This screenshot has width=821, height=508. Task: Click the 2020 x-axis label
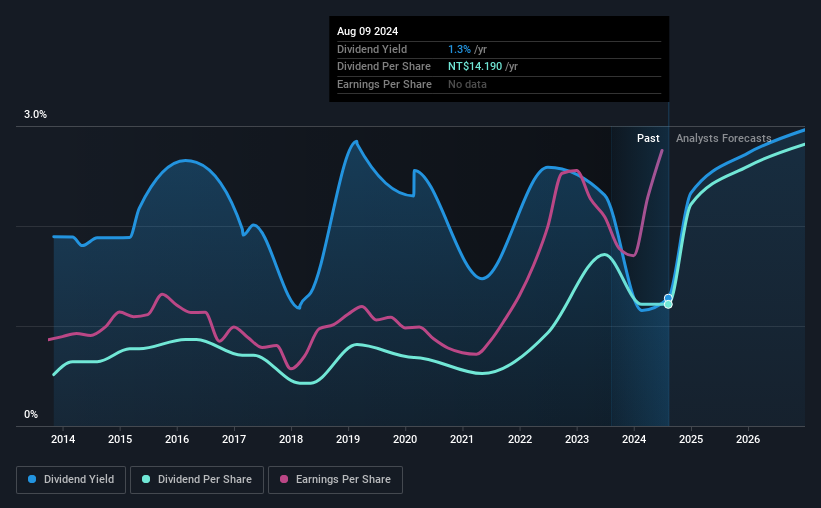coord(405,439)
